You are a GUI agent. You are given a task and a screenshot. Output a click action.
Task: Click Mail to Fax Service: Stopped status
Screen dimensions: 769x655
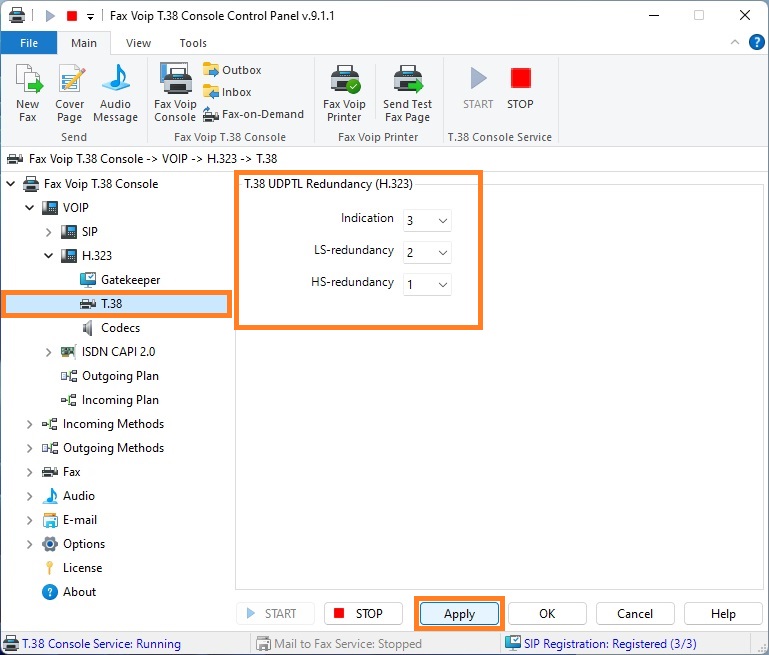347,644
